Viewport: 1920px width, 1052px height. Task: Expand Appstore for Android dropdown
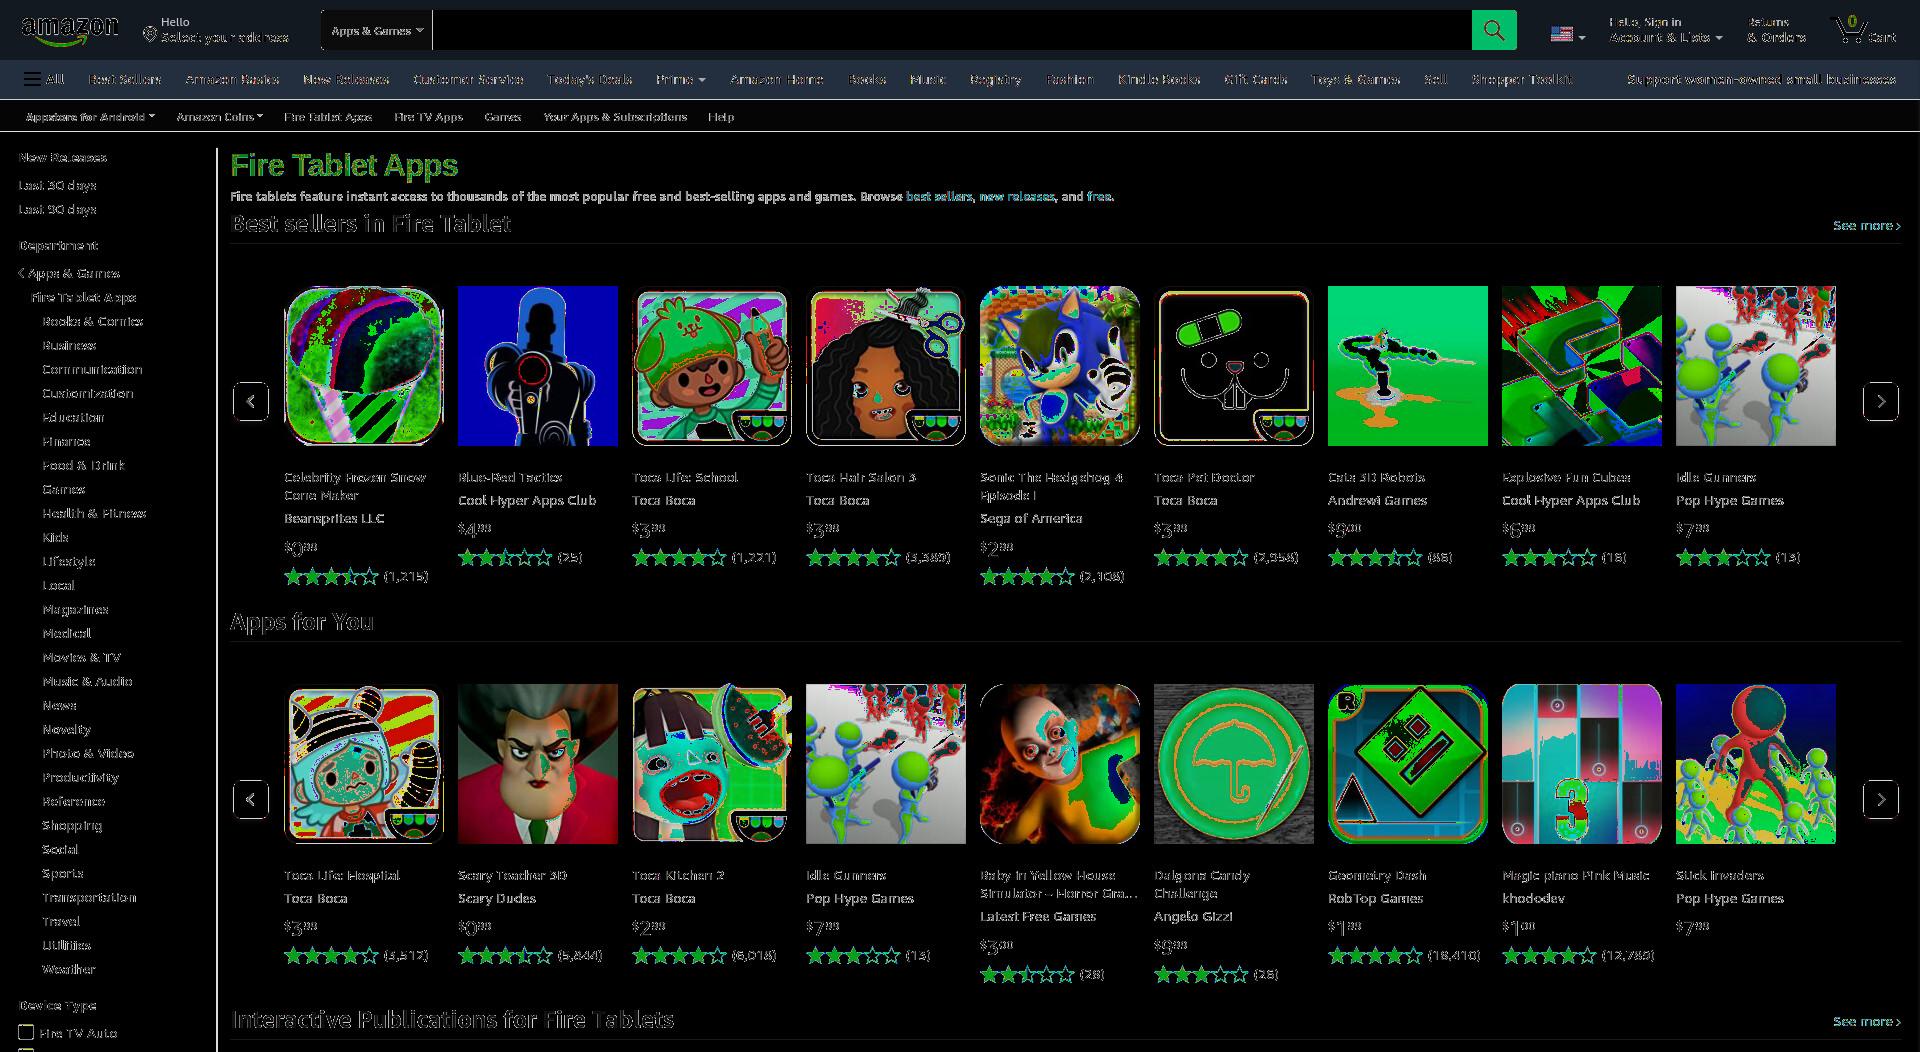click(x=90, y=117)
